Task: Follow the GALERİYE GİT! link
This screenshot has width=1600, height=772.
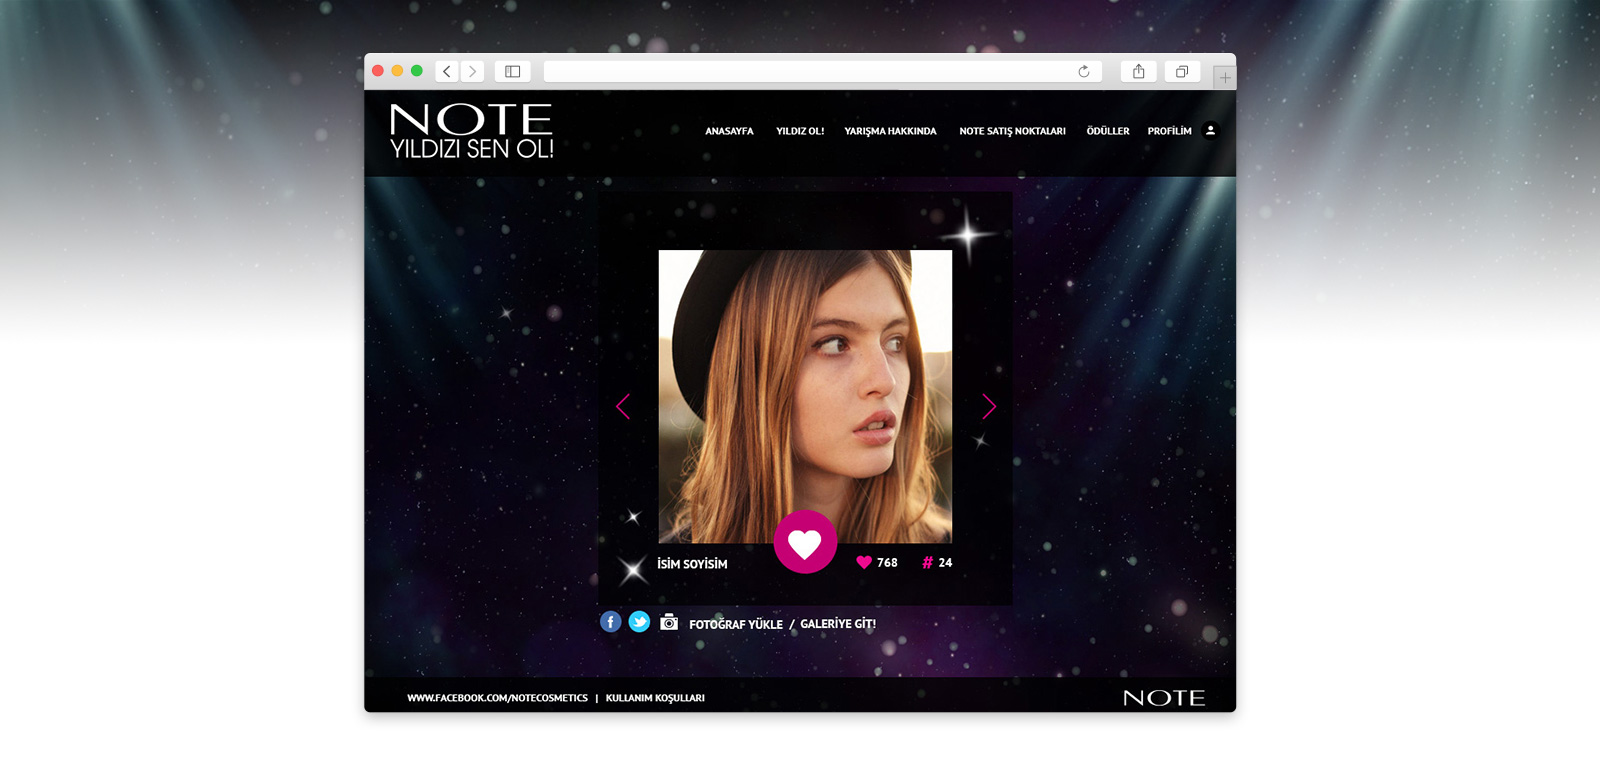Action: point(838,624)
